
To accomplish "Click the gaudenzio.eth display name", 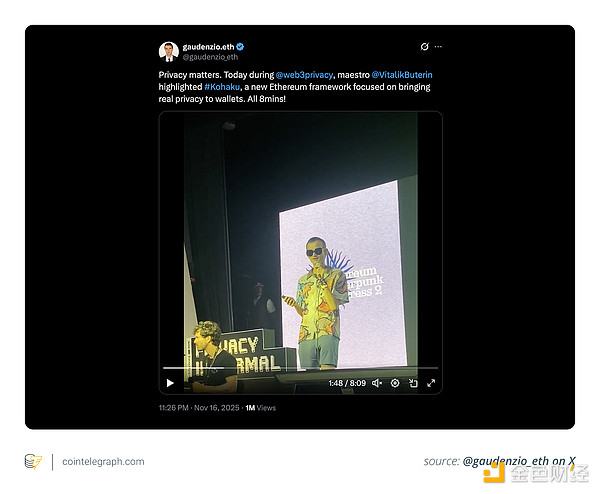I will [x=207, y=47].
